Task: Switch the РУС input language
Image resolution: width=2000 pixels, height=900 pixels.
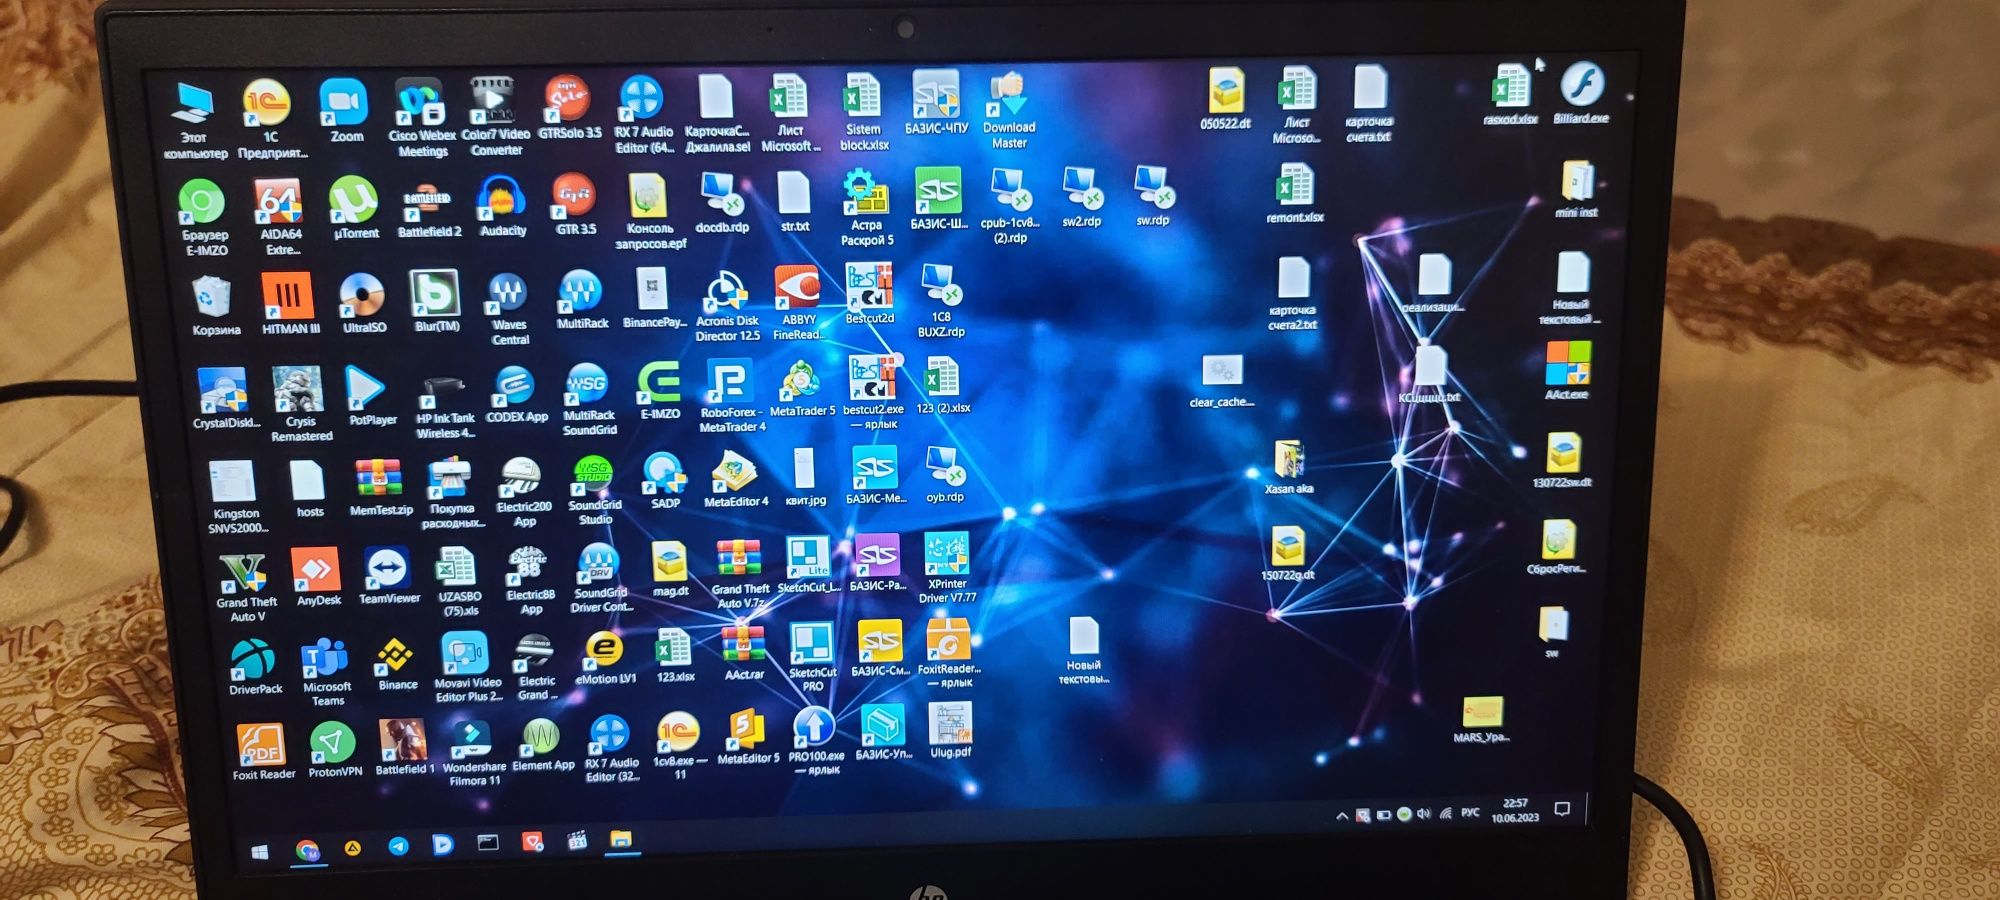Action: click(x=1469, y=812)
